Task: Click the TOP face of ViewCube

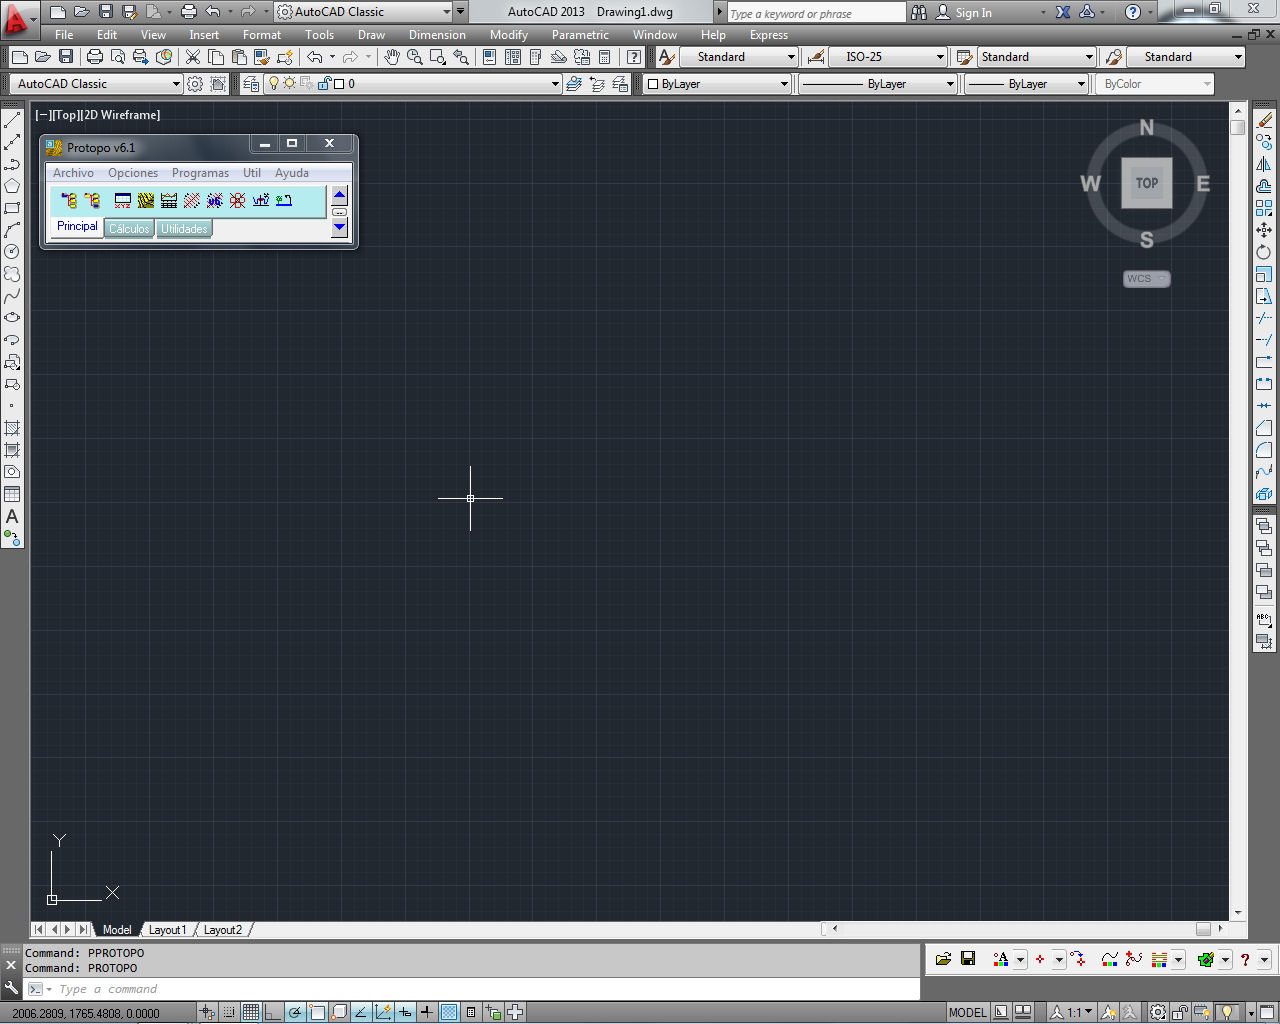Action: [x=1147, y=183]
